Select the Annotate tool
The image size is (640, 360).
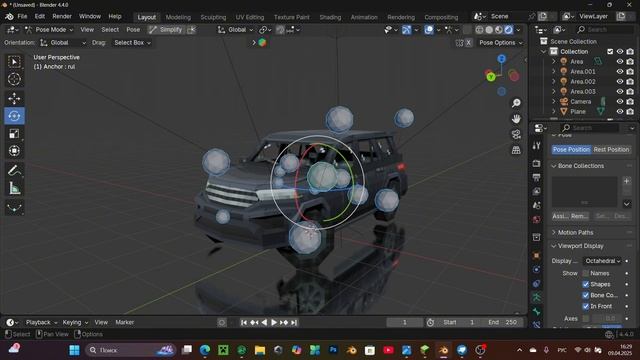(14, 170)
